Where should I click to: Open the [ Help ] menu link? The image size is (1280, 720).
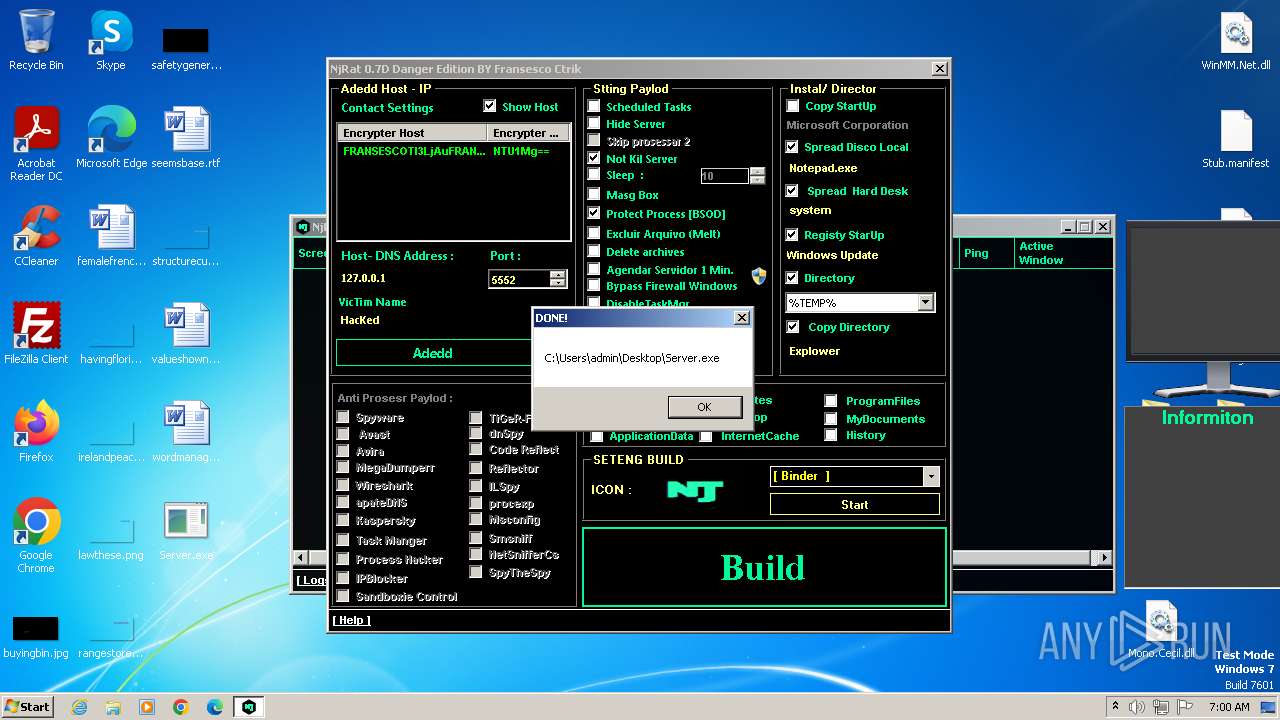[x=351, y=620]
